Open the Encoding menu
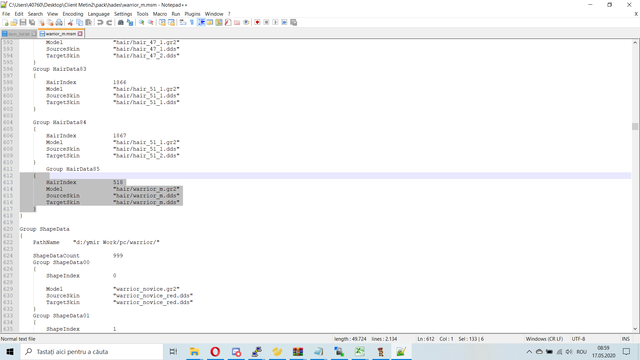The image size is (640, 360). (x=73, y=14)
